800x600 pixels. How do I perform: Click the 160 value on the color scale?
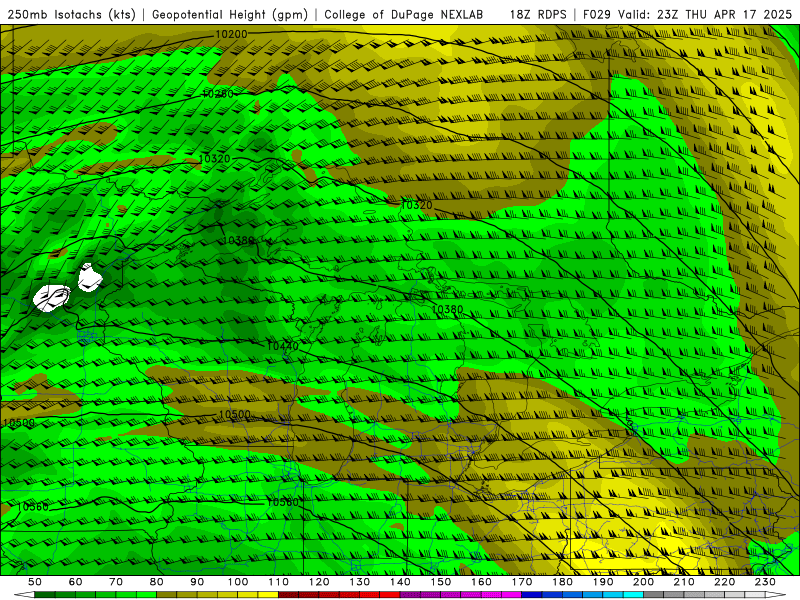(482, 582)
